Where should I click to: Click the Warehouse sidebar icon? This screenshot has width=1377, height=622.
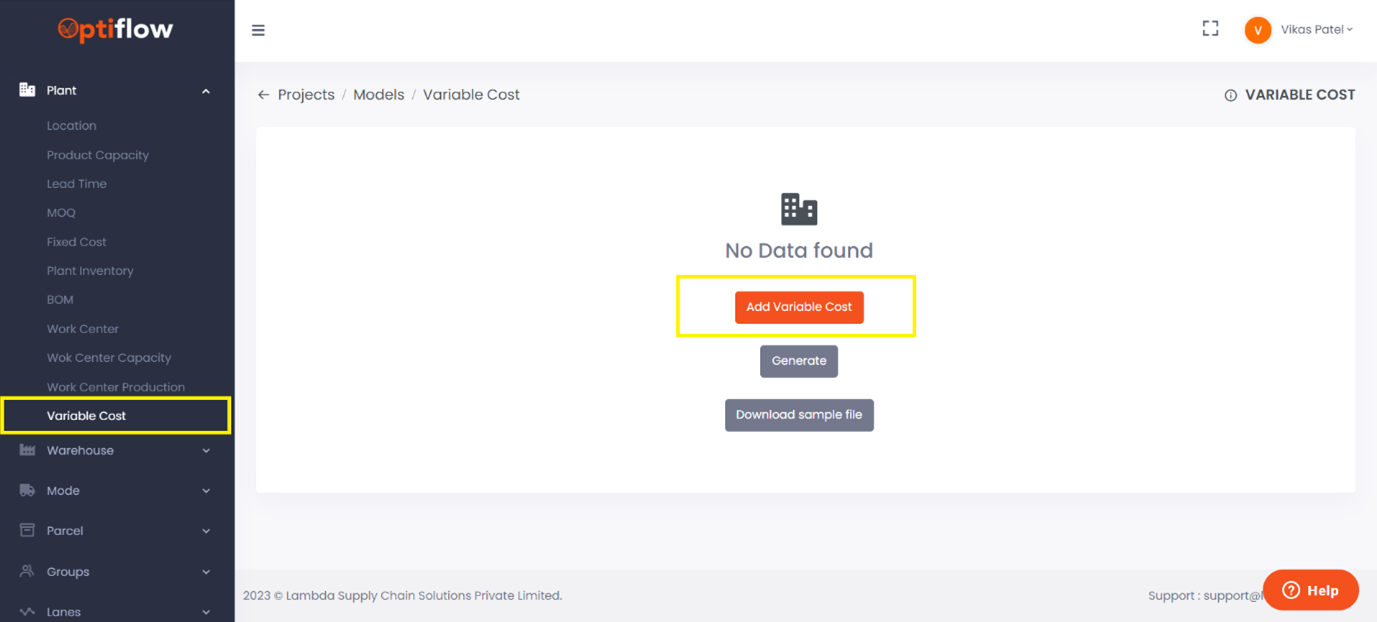click(27, 451)
